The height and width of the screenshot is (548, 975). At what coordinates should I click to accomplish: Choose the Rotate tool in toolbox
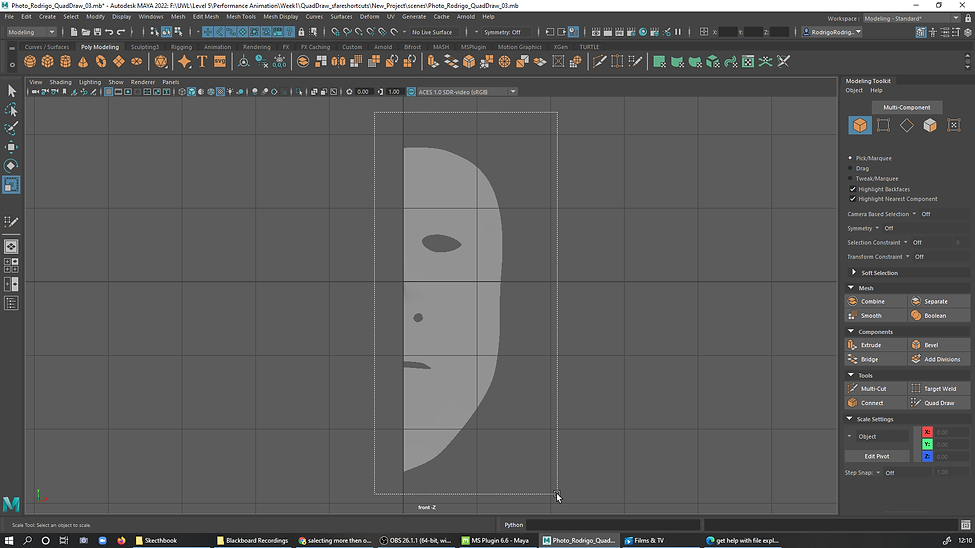click(11, 165)
